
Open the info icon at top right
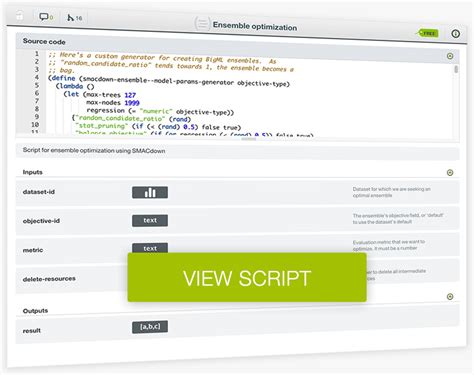(456, 34)
